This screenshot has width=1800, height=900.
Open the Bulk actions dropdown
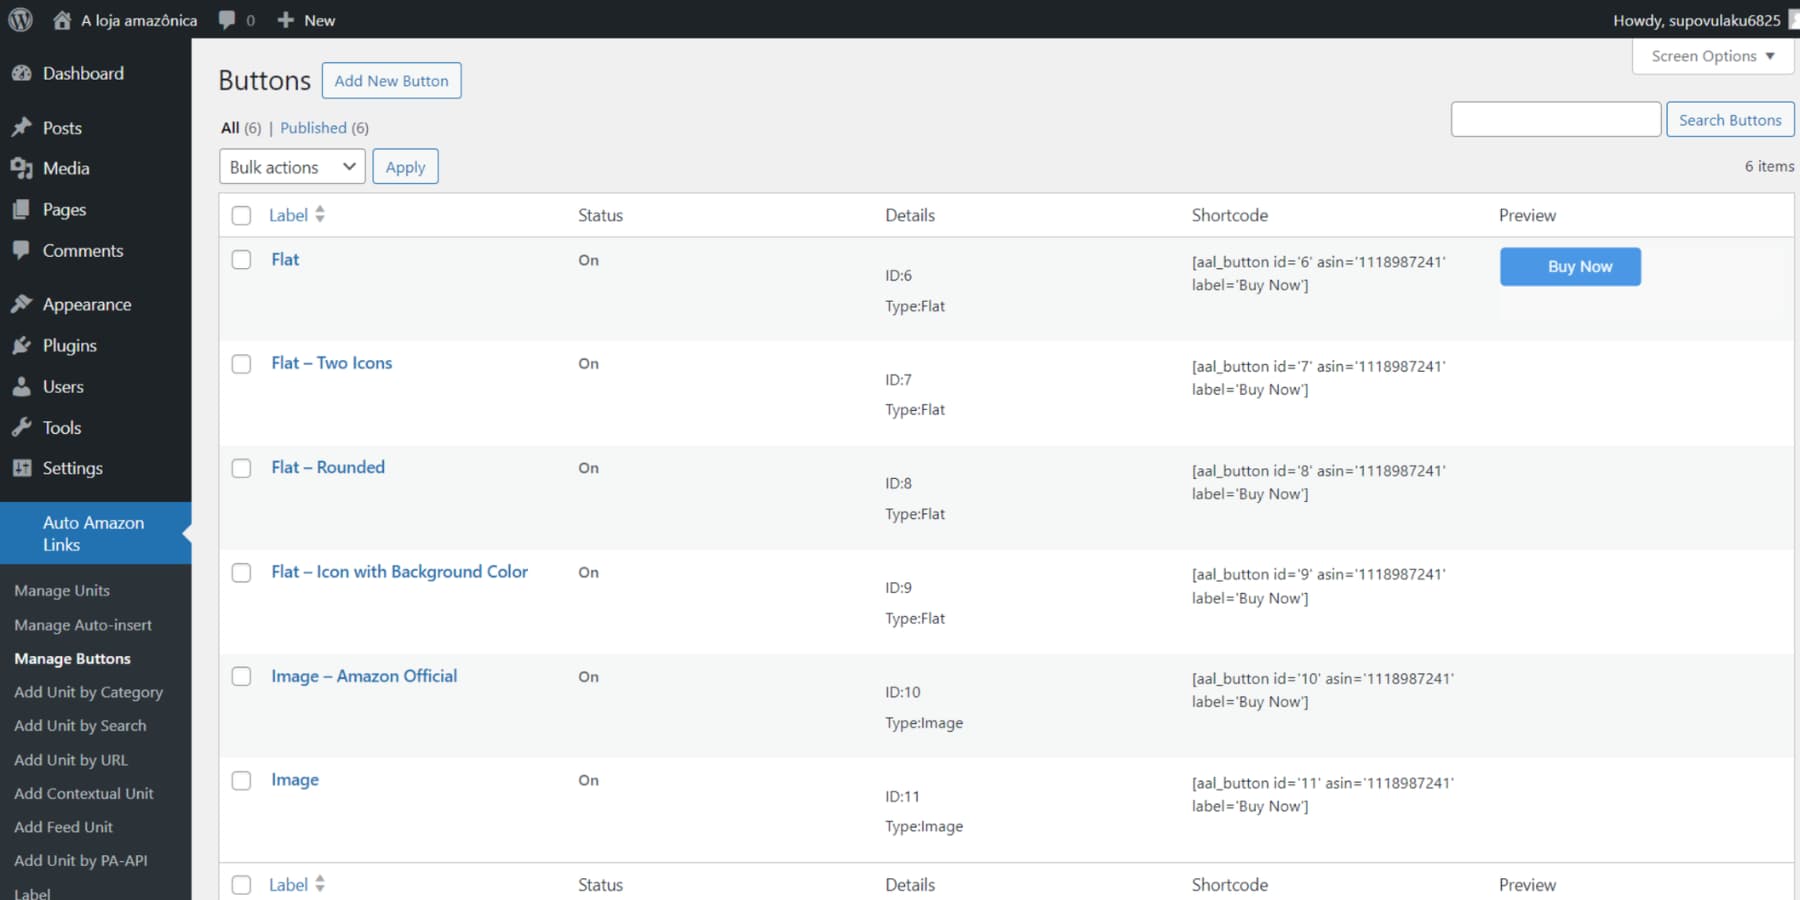(x=291, y=166)
